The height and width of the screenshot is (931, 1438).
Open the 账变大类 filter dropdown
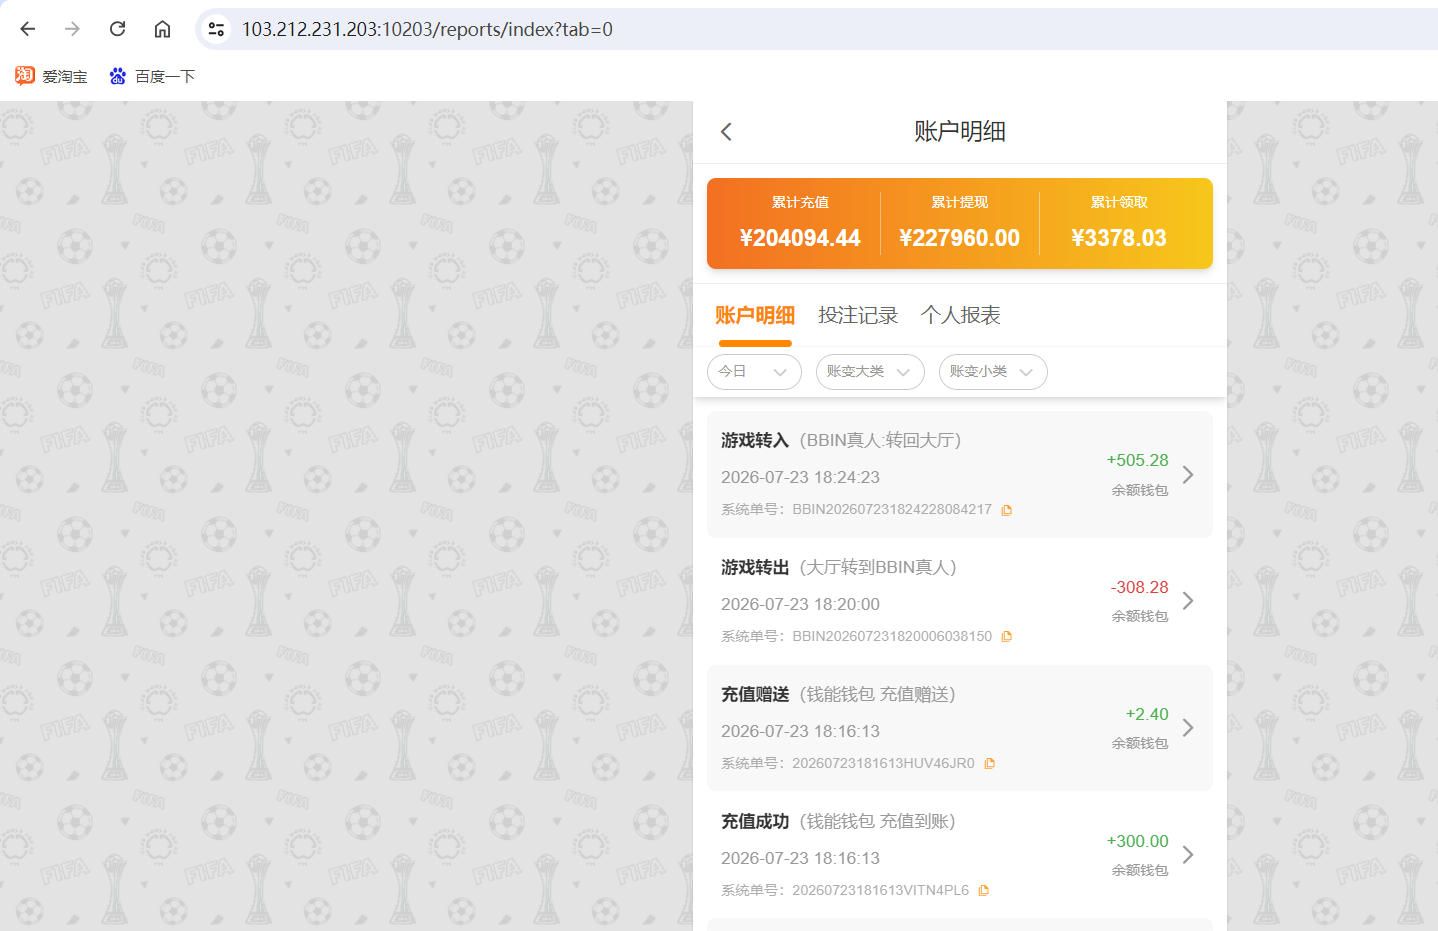(870, 372)
